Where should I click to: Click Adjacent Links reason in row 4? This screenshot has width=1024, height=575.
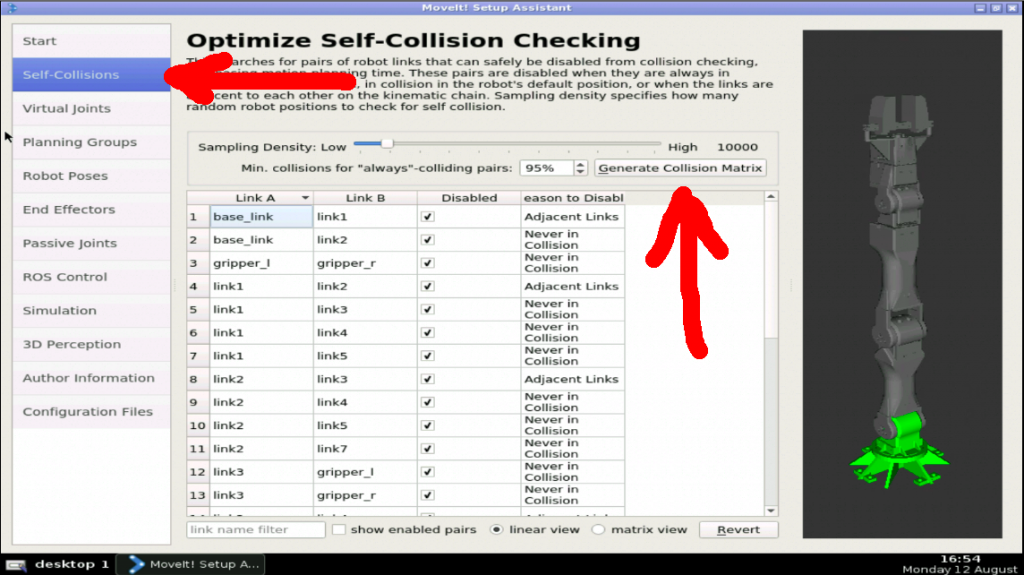[573, 286]
